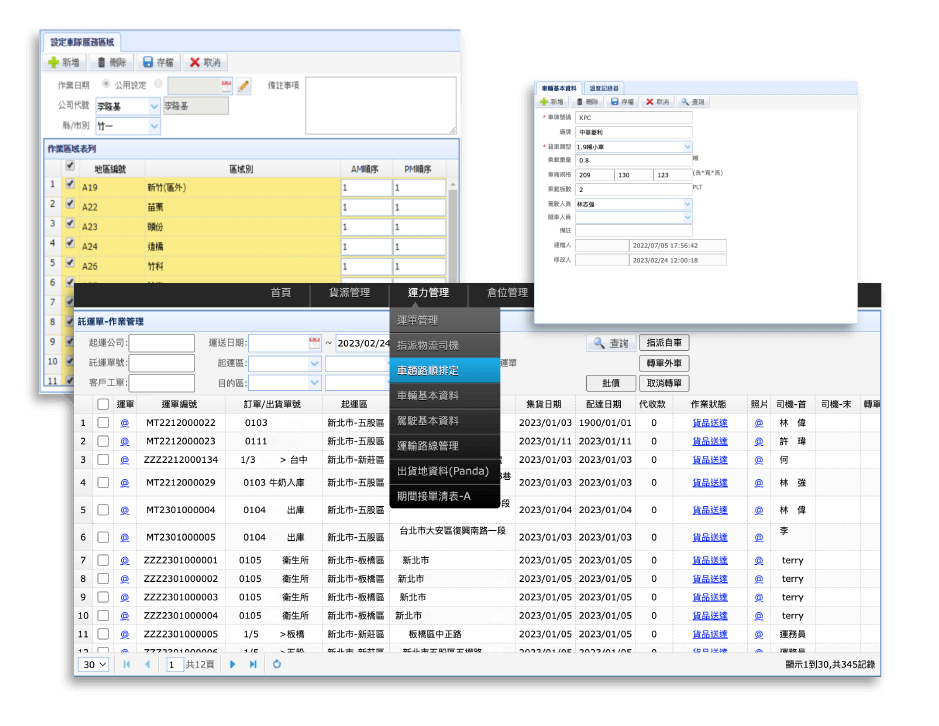The image size is (939, 726).
Task: Open the photo @ icon for row 1
Action: pos(758,423)
